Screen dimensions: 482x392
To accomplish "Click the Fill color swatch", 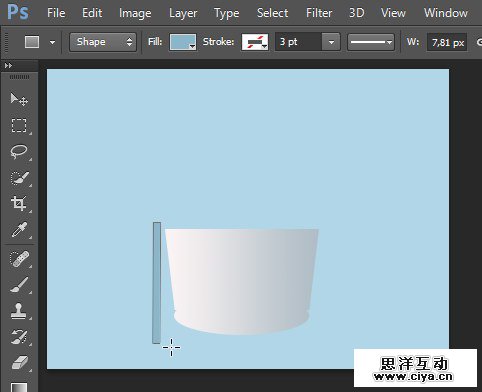I will tap(183, 42).
